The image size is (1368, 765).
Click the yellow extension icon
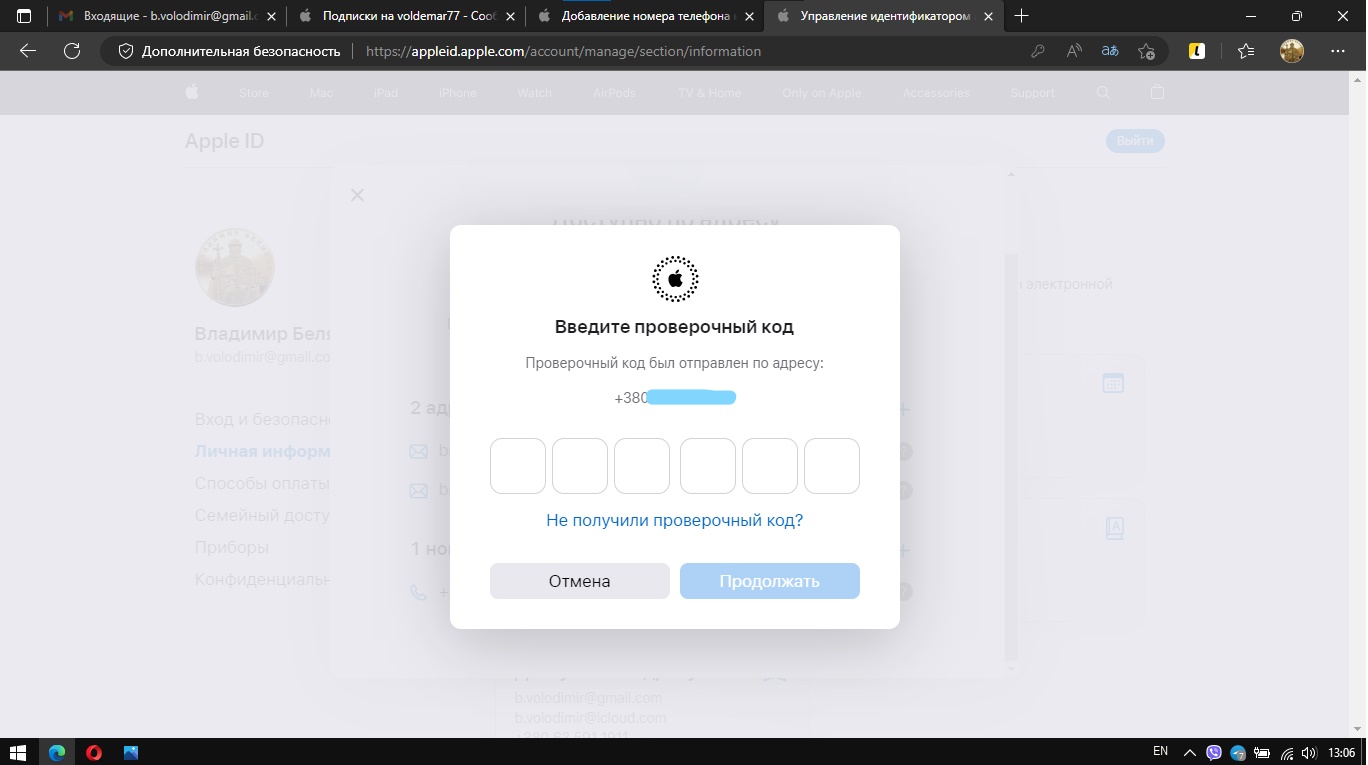(x=1197, y=51)
